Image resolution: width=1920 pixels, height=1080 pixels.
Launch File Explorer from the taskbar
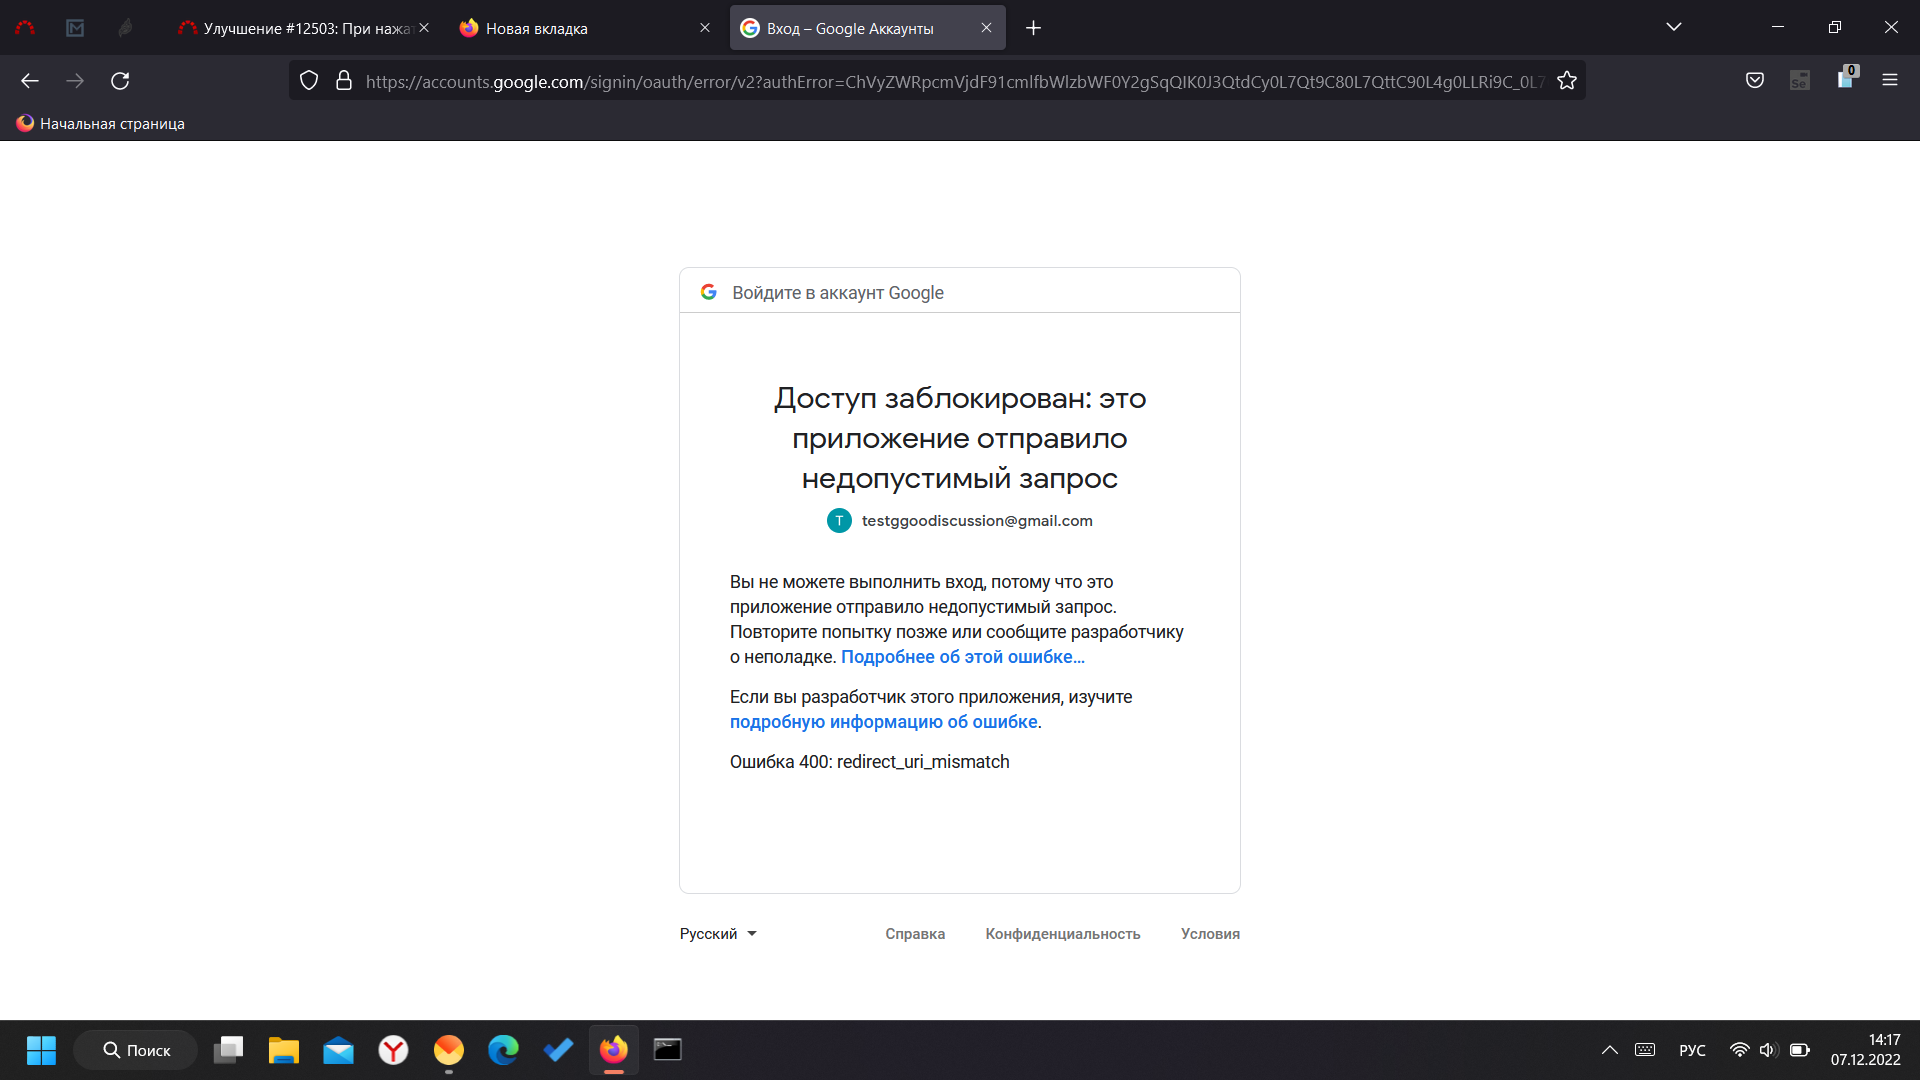pyautogui.click(x=284, y=1050)
